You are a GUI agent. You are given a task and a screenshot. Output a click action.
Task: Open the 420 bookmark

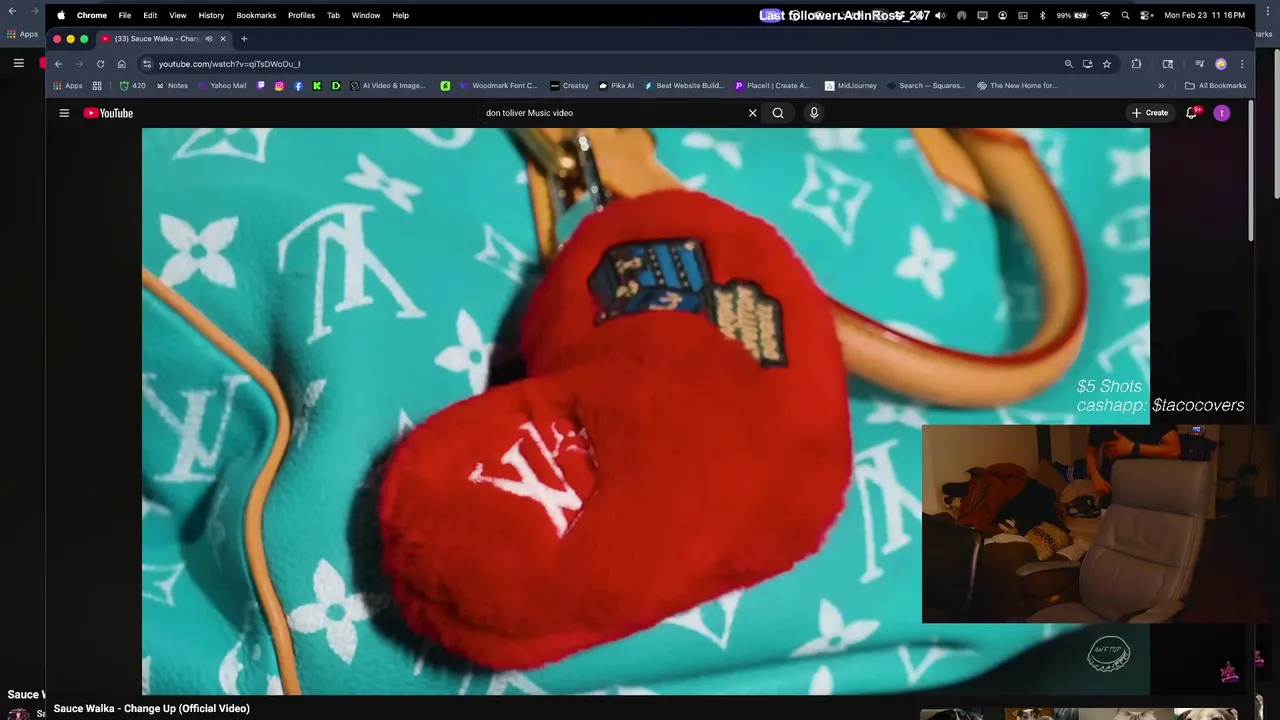pos(132,86)
